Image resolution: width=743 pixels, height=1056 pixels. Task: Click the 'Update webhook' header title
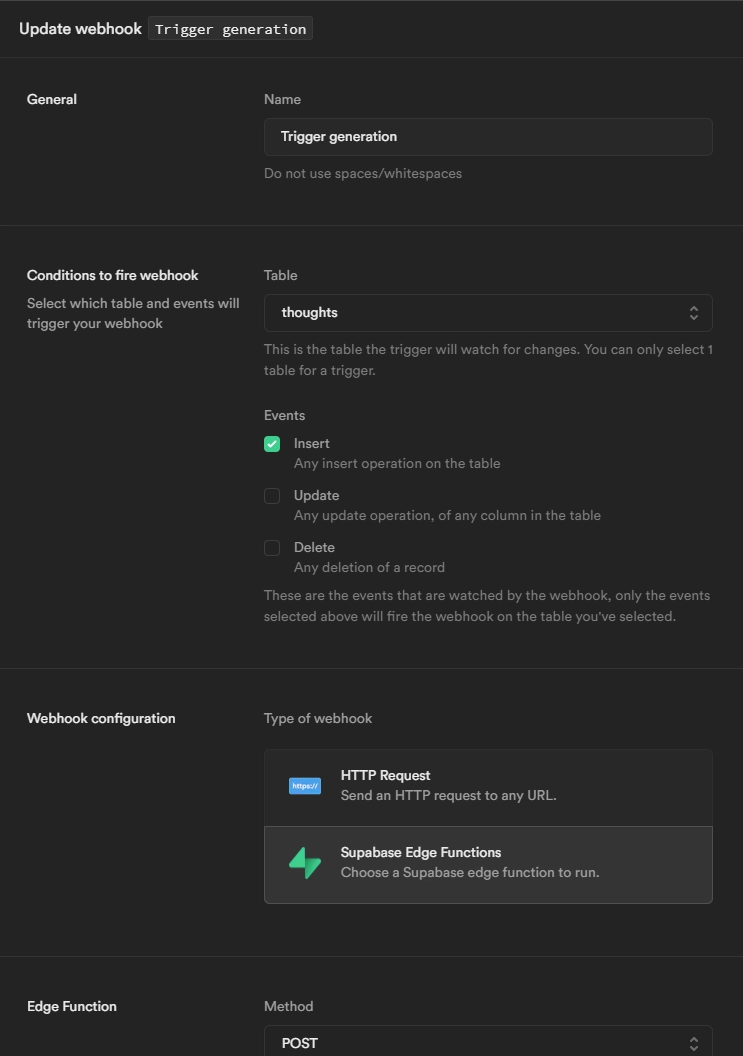(80, 29)
